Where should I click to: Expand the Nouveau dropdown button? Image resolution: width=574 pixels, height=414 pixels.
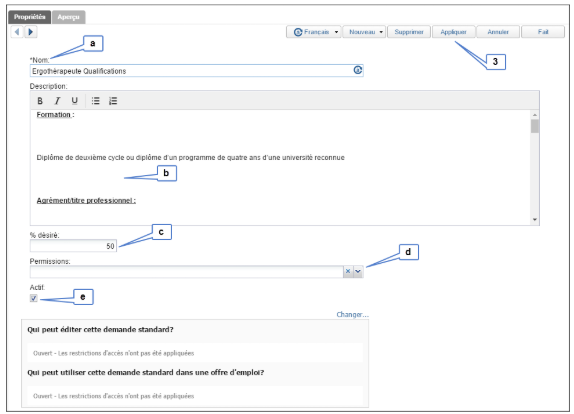364,32
